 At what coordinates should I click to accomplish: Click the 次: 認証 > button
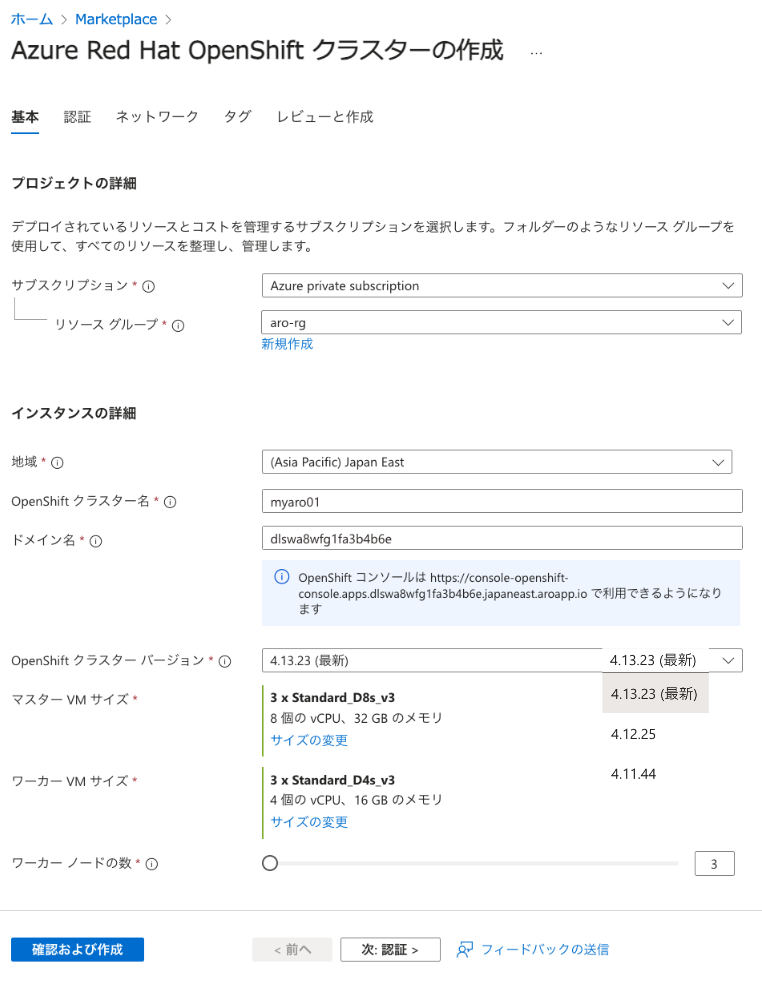[x=390, y=950]
